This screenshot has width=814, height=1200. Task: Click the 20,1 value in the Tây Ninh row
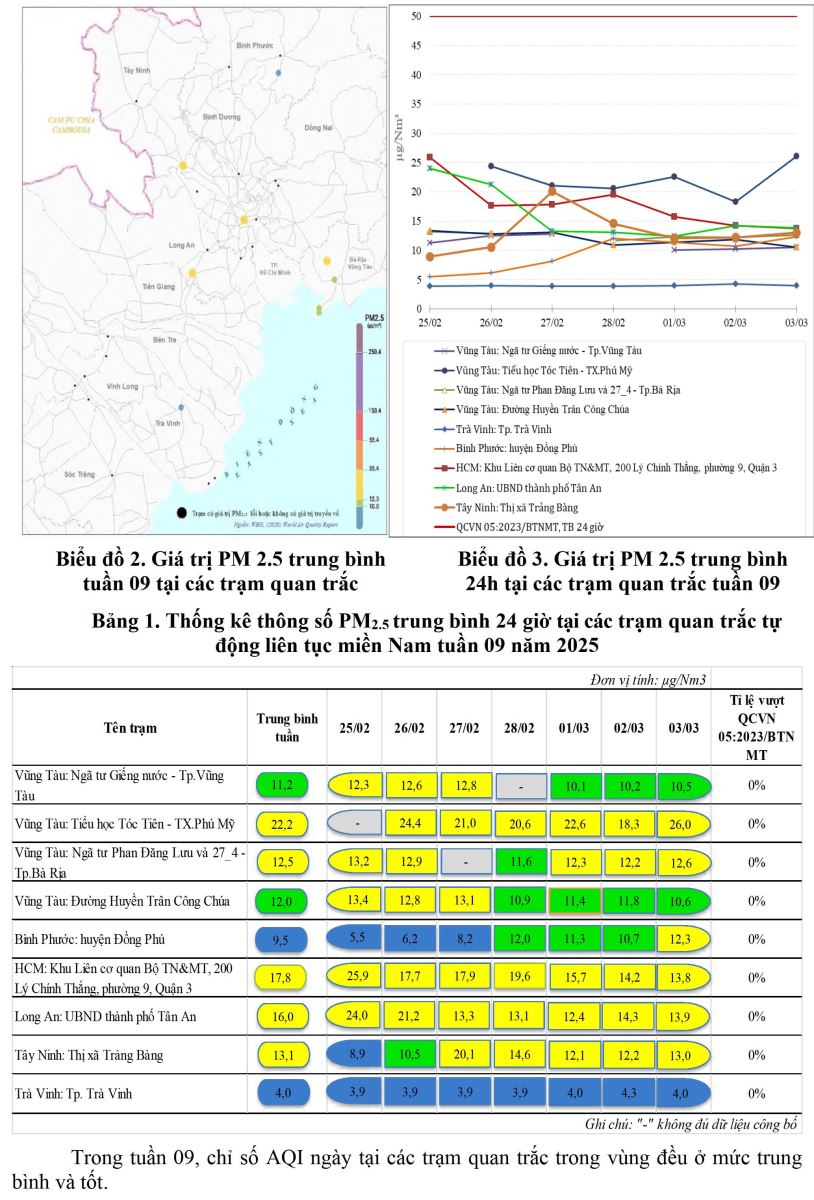coord(467,1054)
